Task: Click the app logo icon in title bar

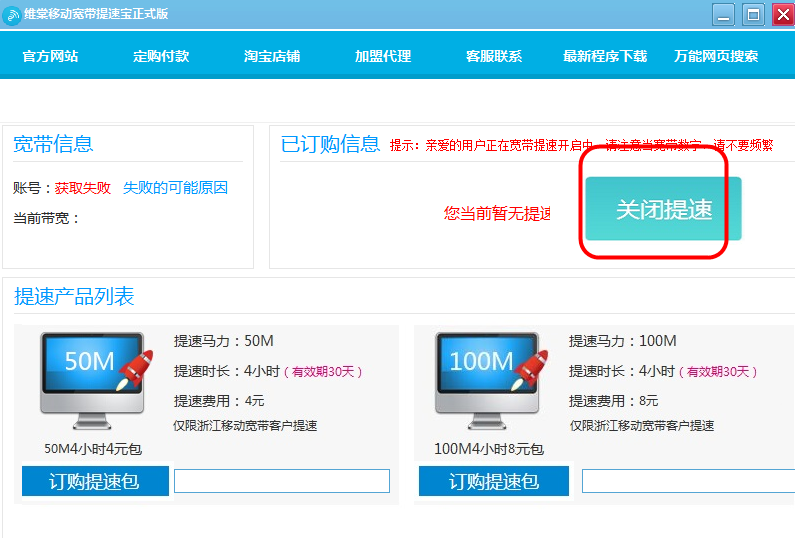Action: (12, 14)
